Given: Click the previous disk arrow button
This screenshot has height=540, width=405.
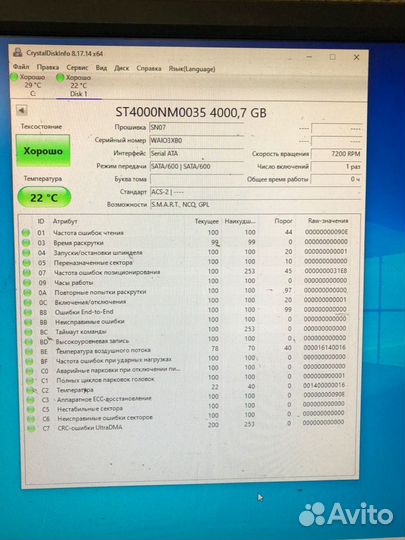Looking at the screenshot, I should pyautogui.click(x=22, y=111).
